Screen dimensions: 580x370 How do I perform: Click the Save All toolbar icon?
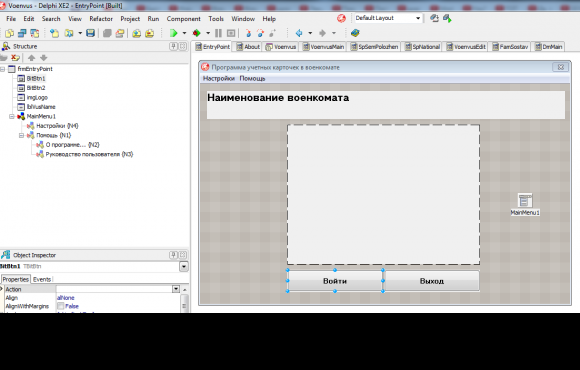107,33
